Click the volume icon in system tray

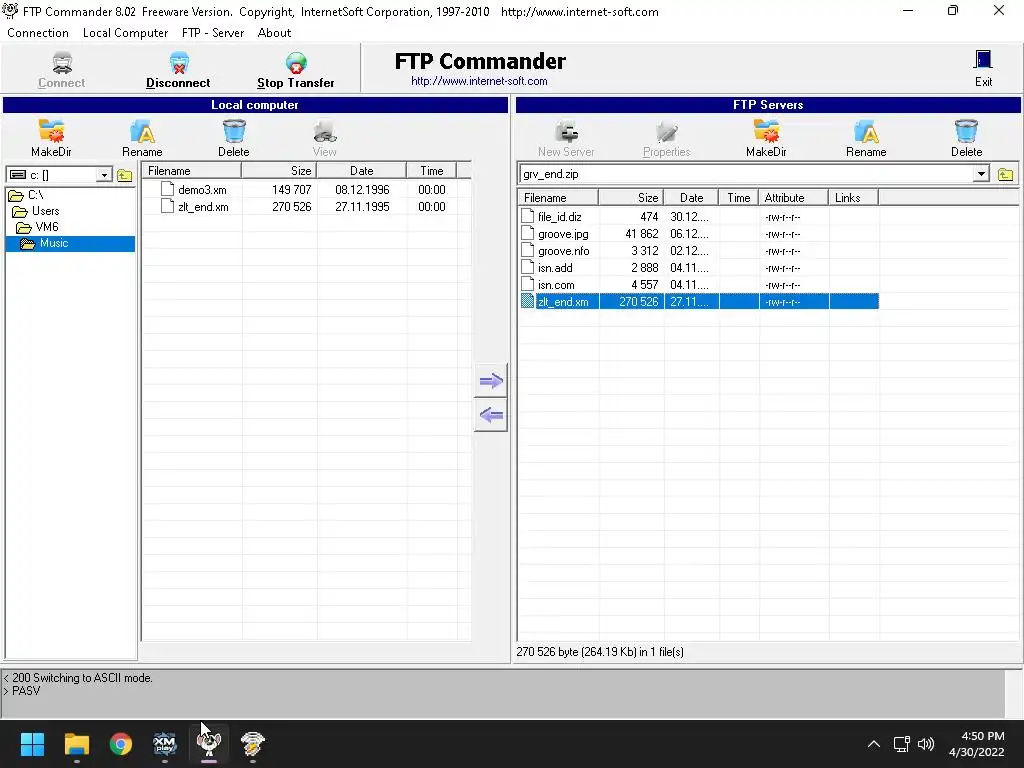click(x=926, y=744)
